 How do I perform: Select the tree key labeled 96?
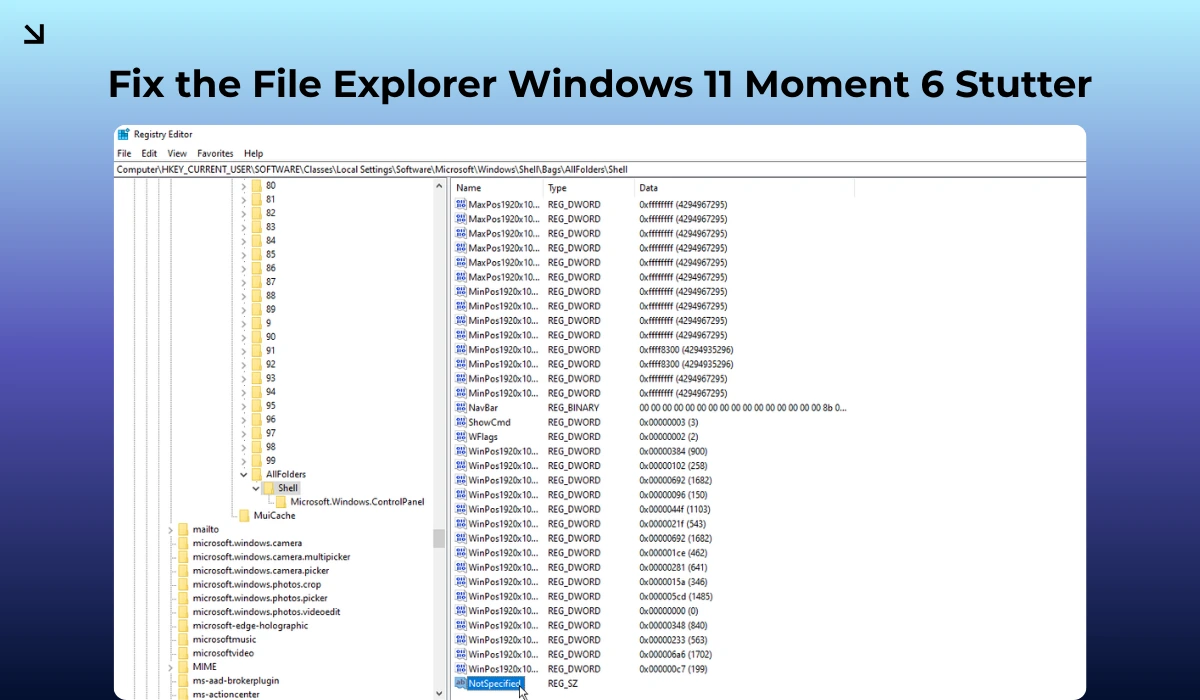tap(271, 419)
